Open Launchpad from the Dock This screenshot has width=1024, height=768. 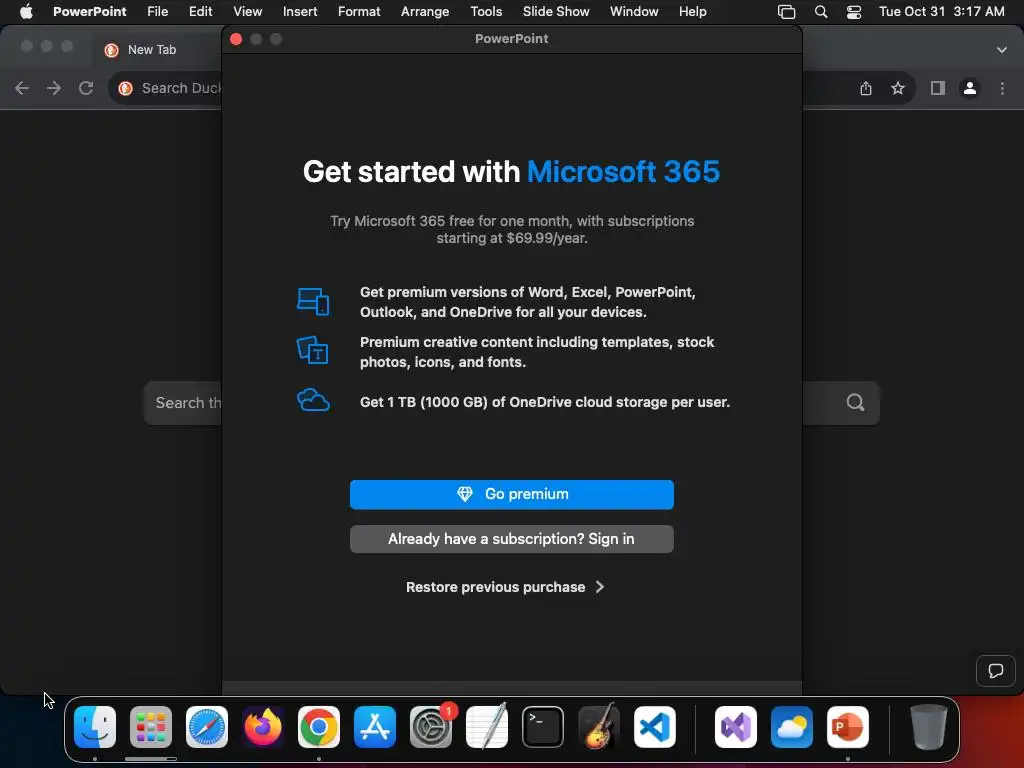[x=151, y=727]
